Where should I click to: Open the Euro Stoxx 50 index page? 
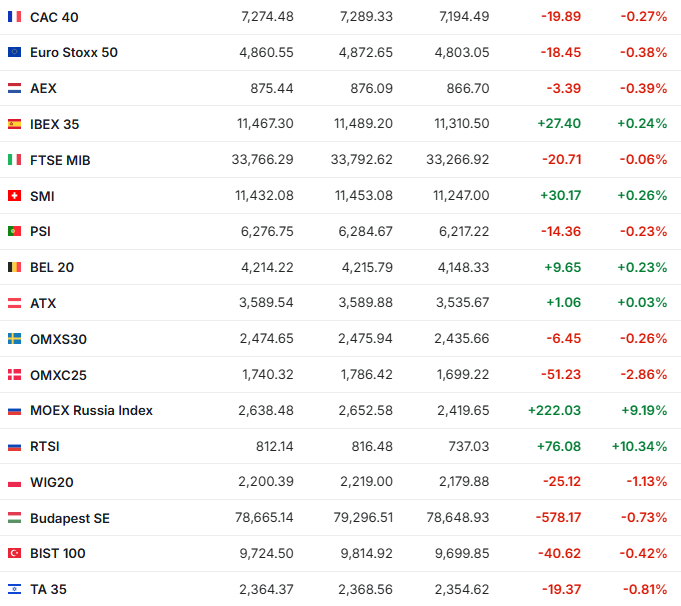pos(74,52)
